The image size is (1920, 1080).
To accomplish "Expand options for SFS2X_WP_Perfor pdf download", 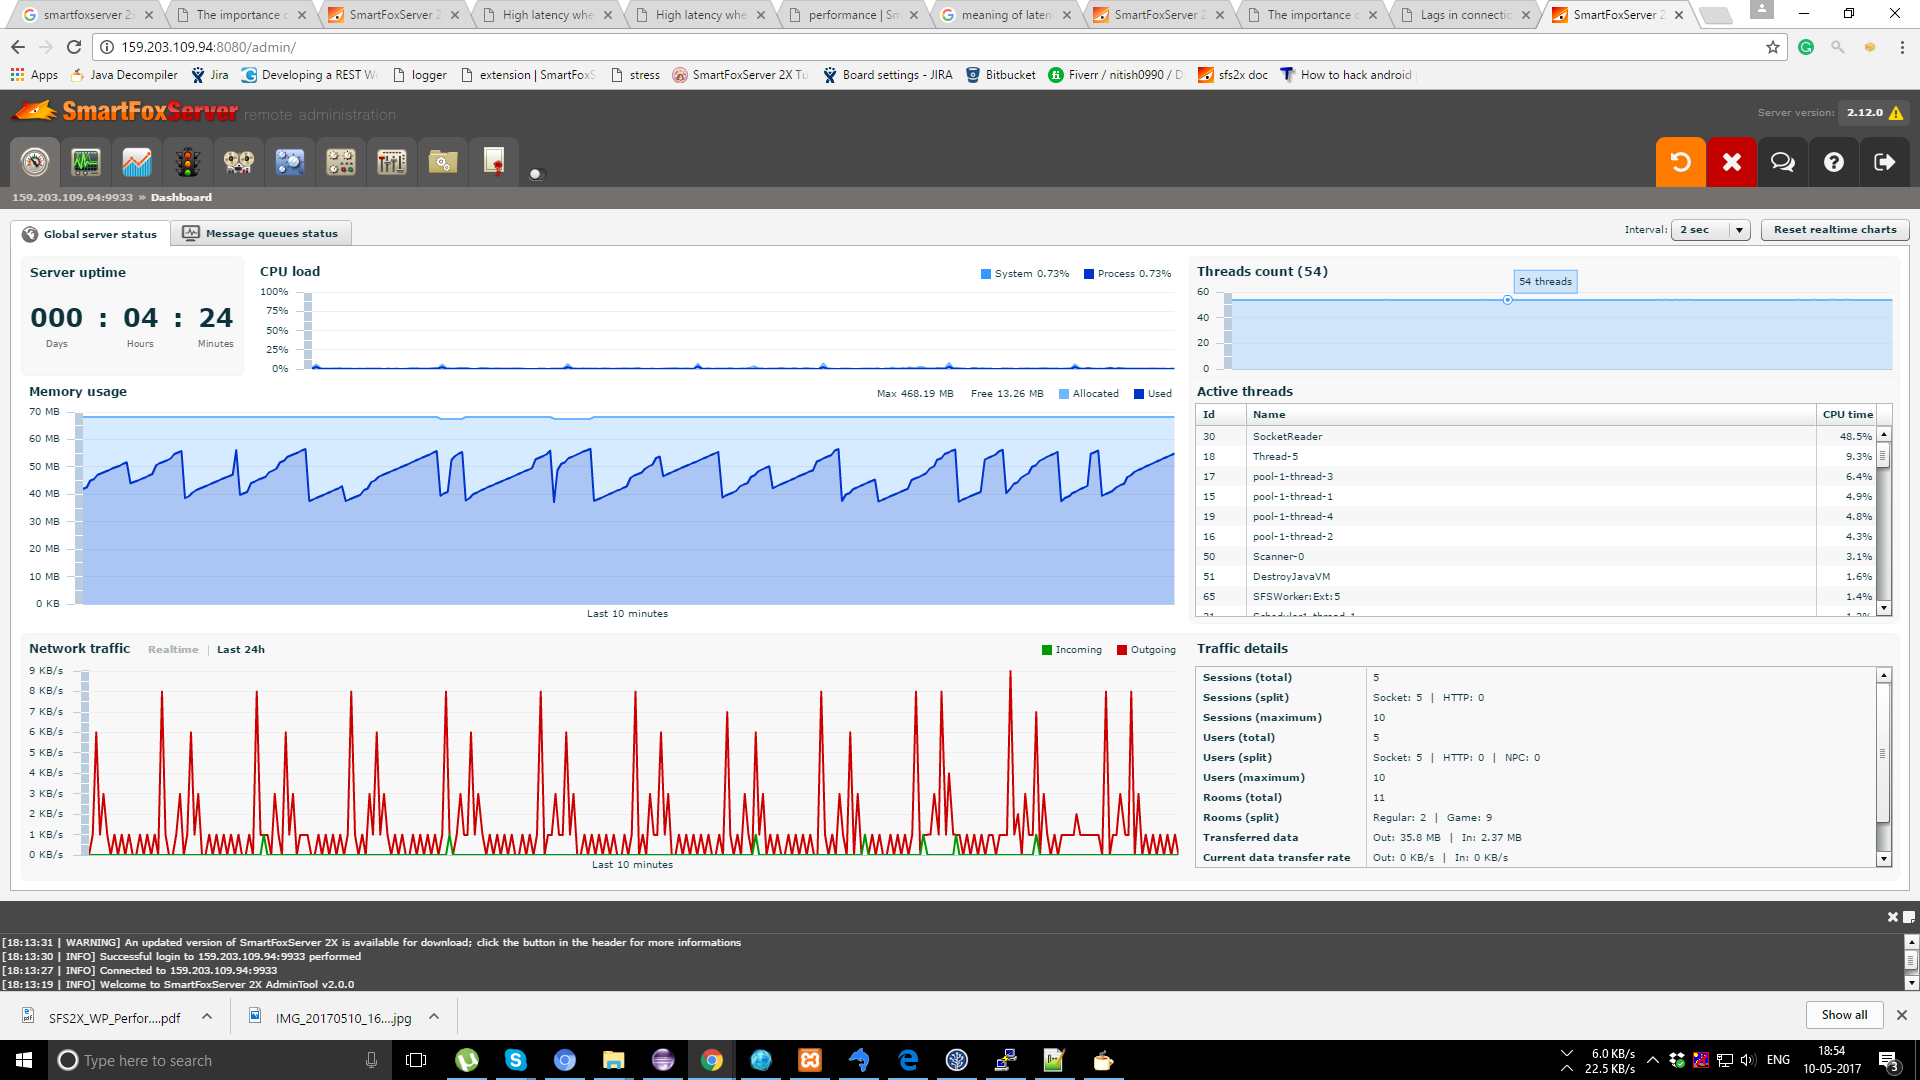I will pos(207,1017).
